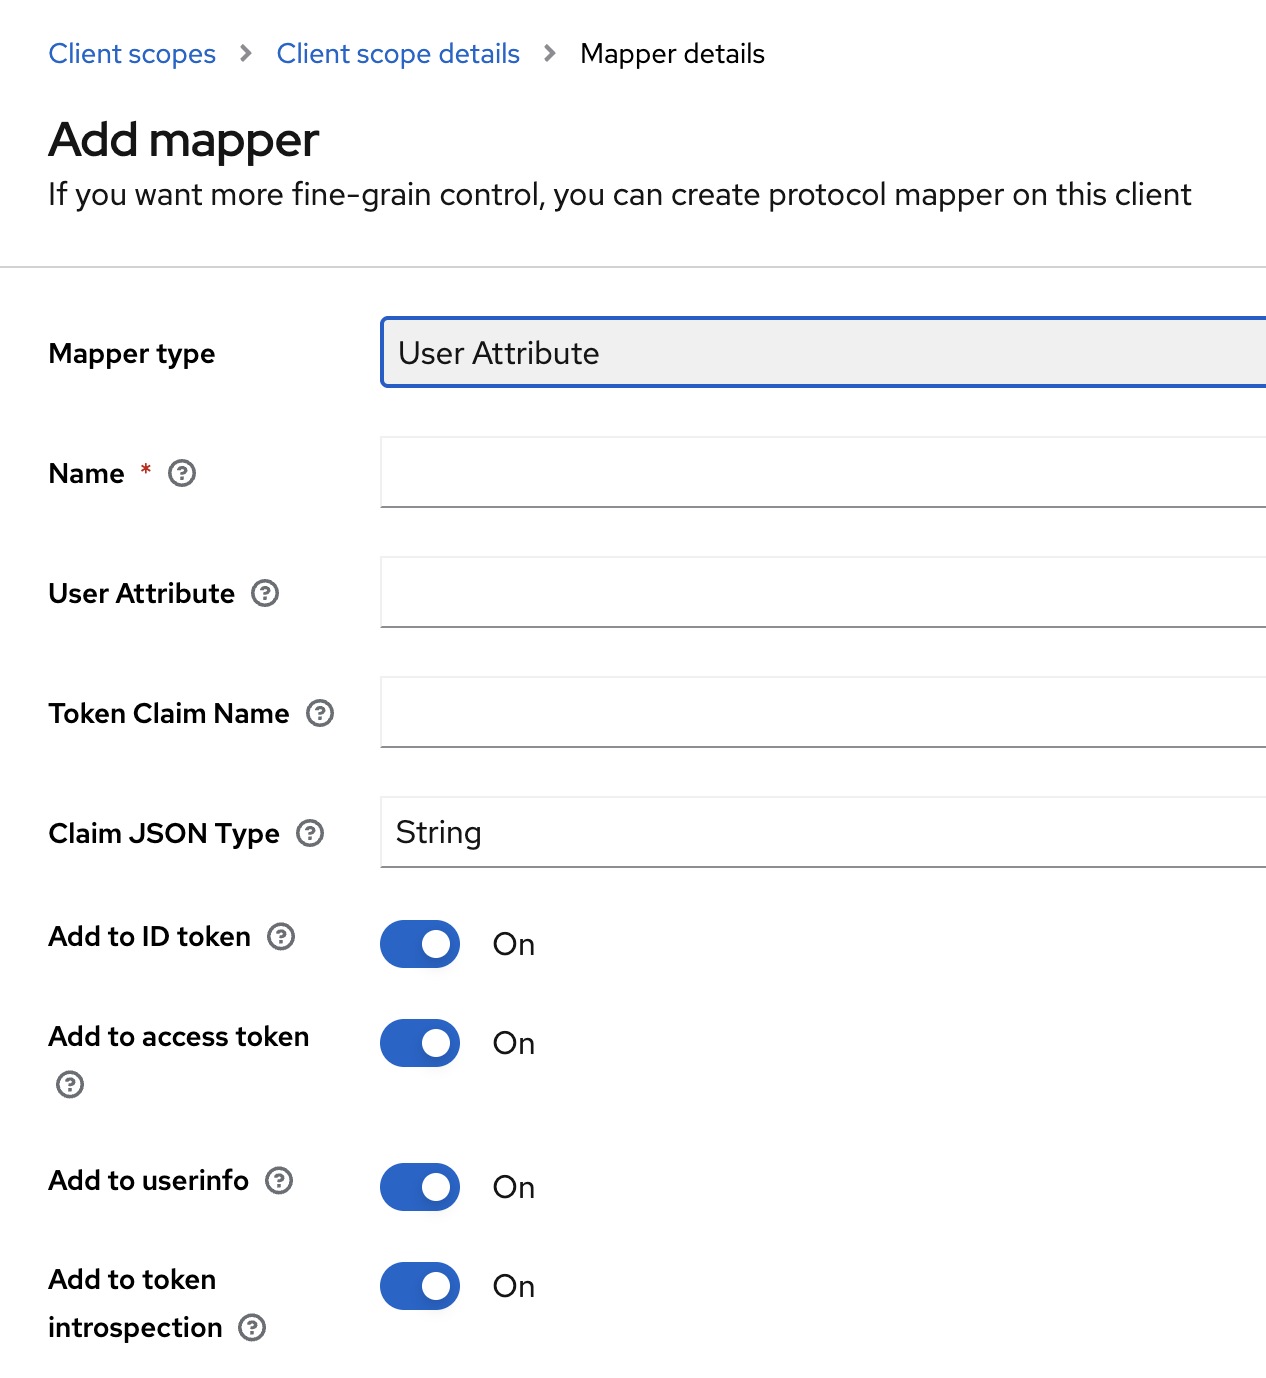Click help icon beside User Attribute label
This screenshot has height=1378, width=1266.
point(265,593)
